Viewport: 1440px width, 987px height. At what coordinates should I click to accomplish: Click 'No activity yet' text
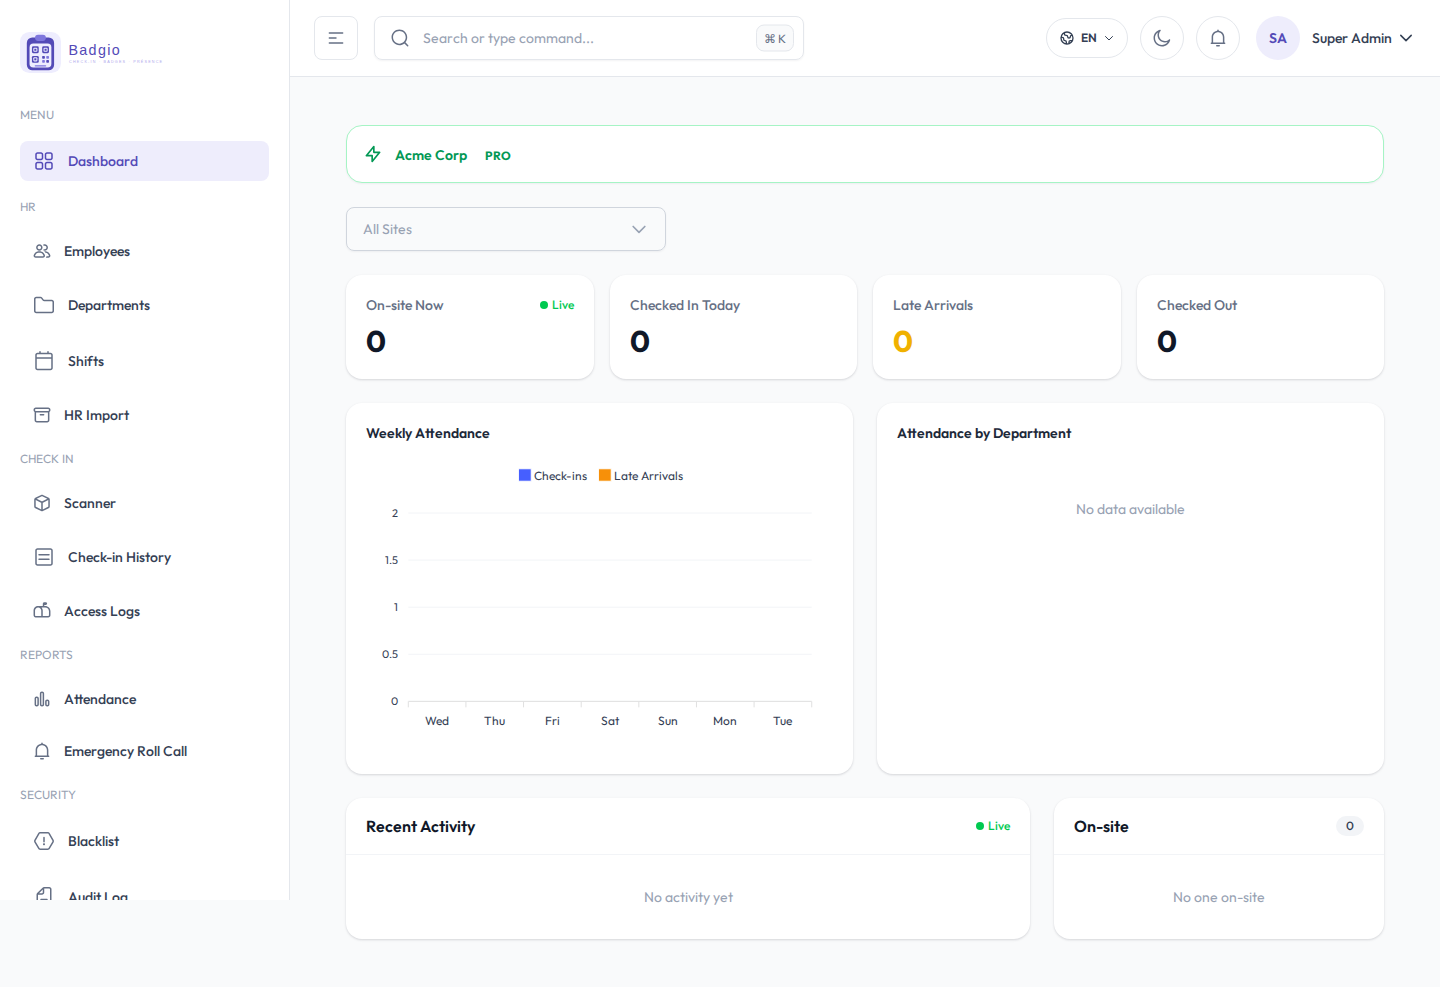[688, 897]
